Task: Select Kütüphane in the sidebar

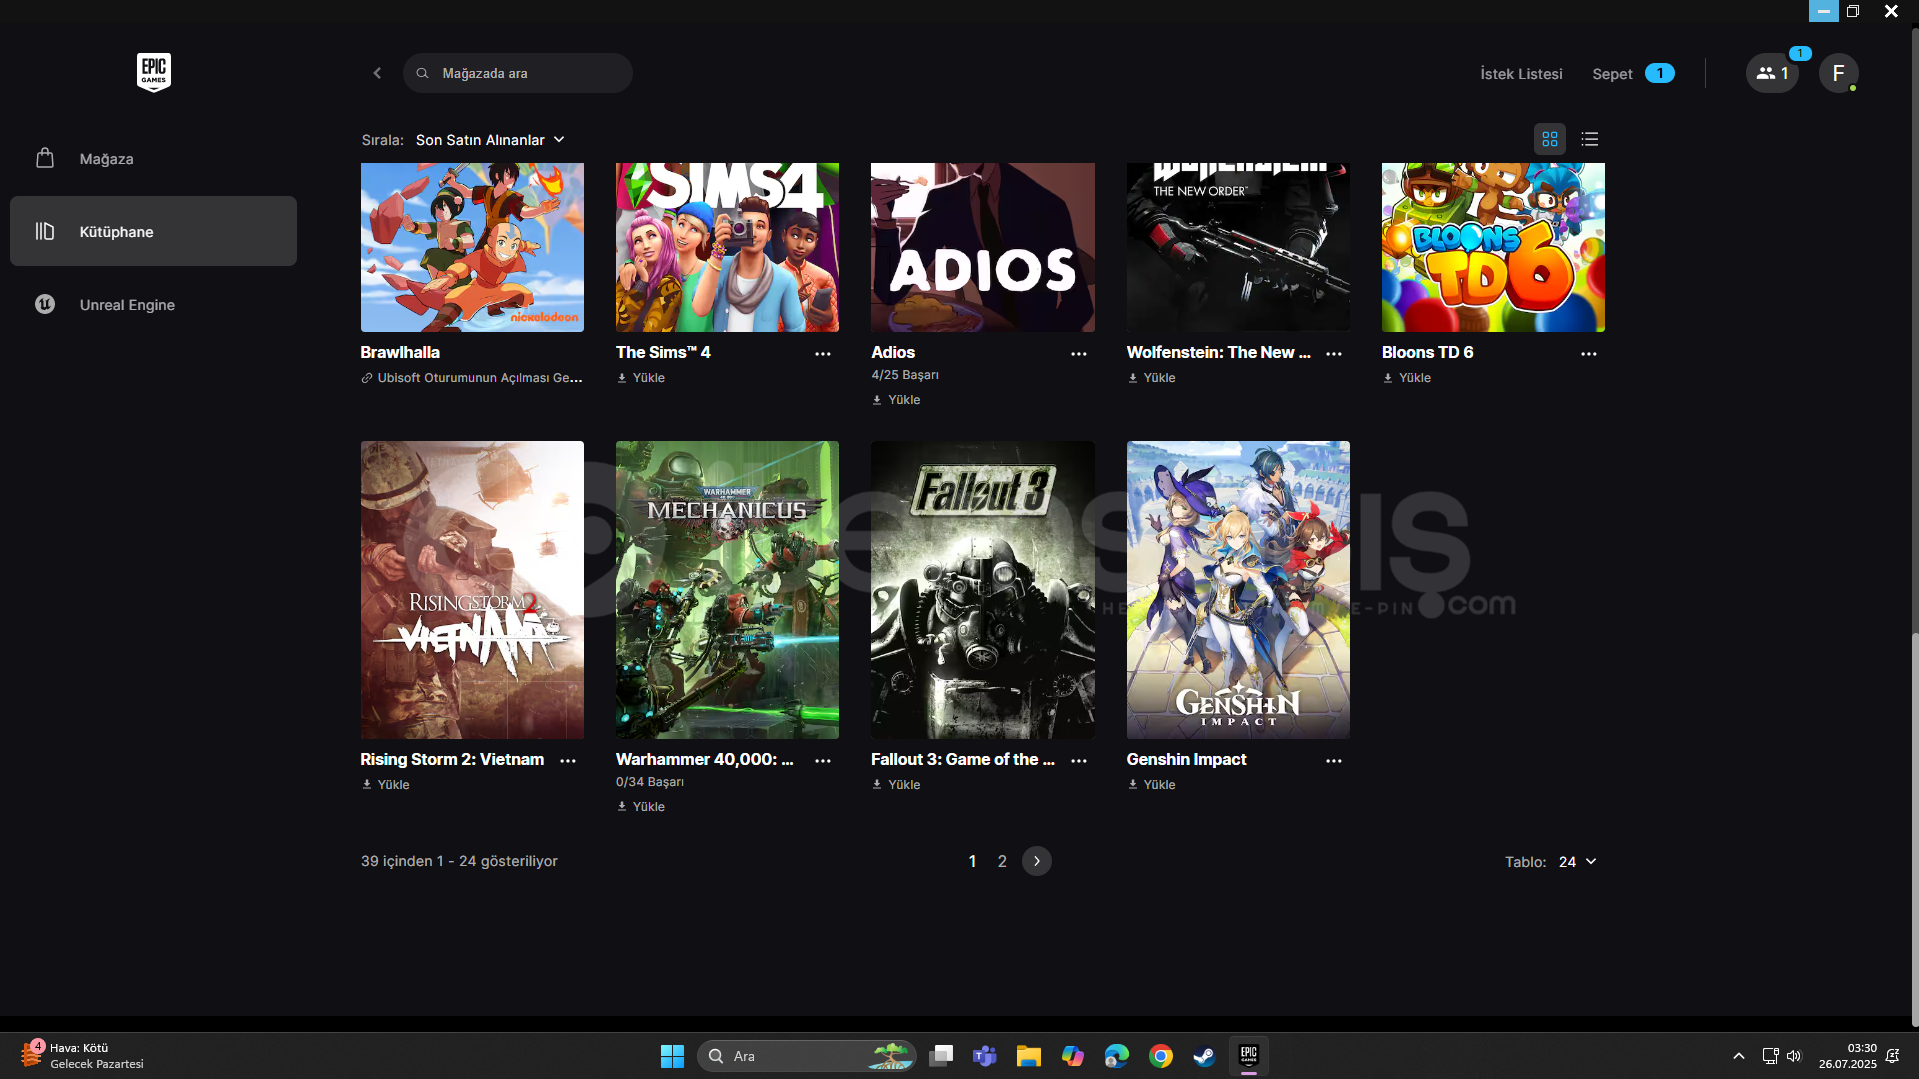Action: pos(153,231)
